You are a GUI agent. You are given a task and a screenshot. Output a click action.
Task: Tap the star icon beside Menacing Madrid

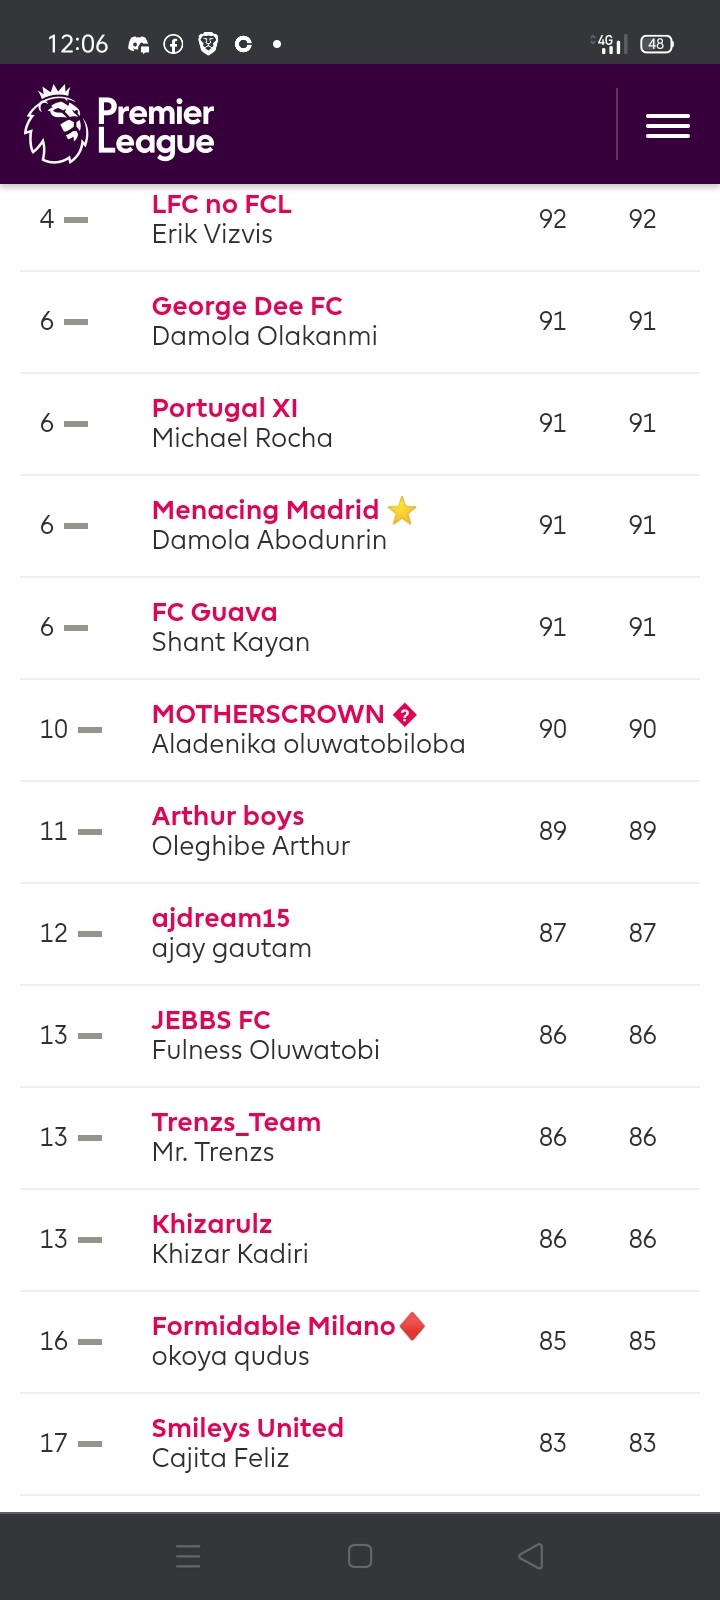point(402,511)
